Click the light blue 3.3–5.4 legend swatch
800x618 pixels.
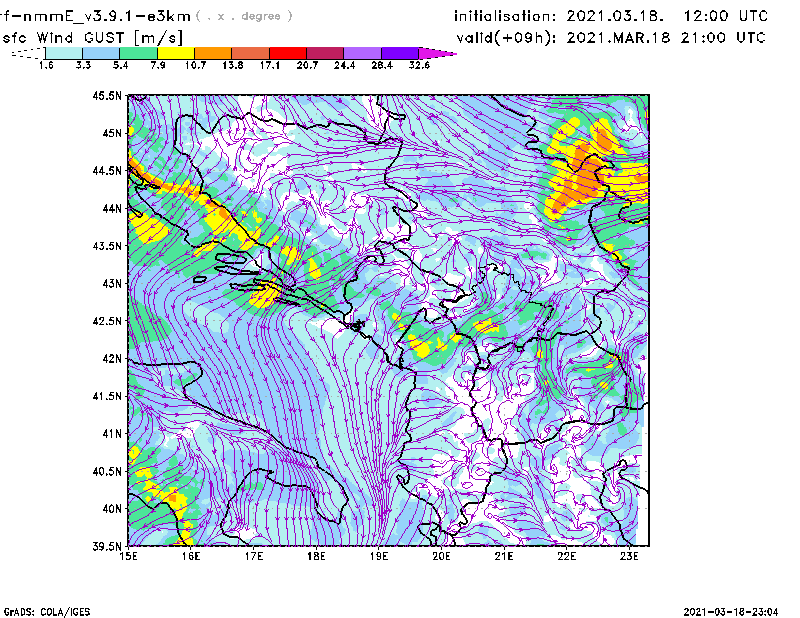point(102,53)
